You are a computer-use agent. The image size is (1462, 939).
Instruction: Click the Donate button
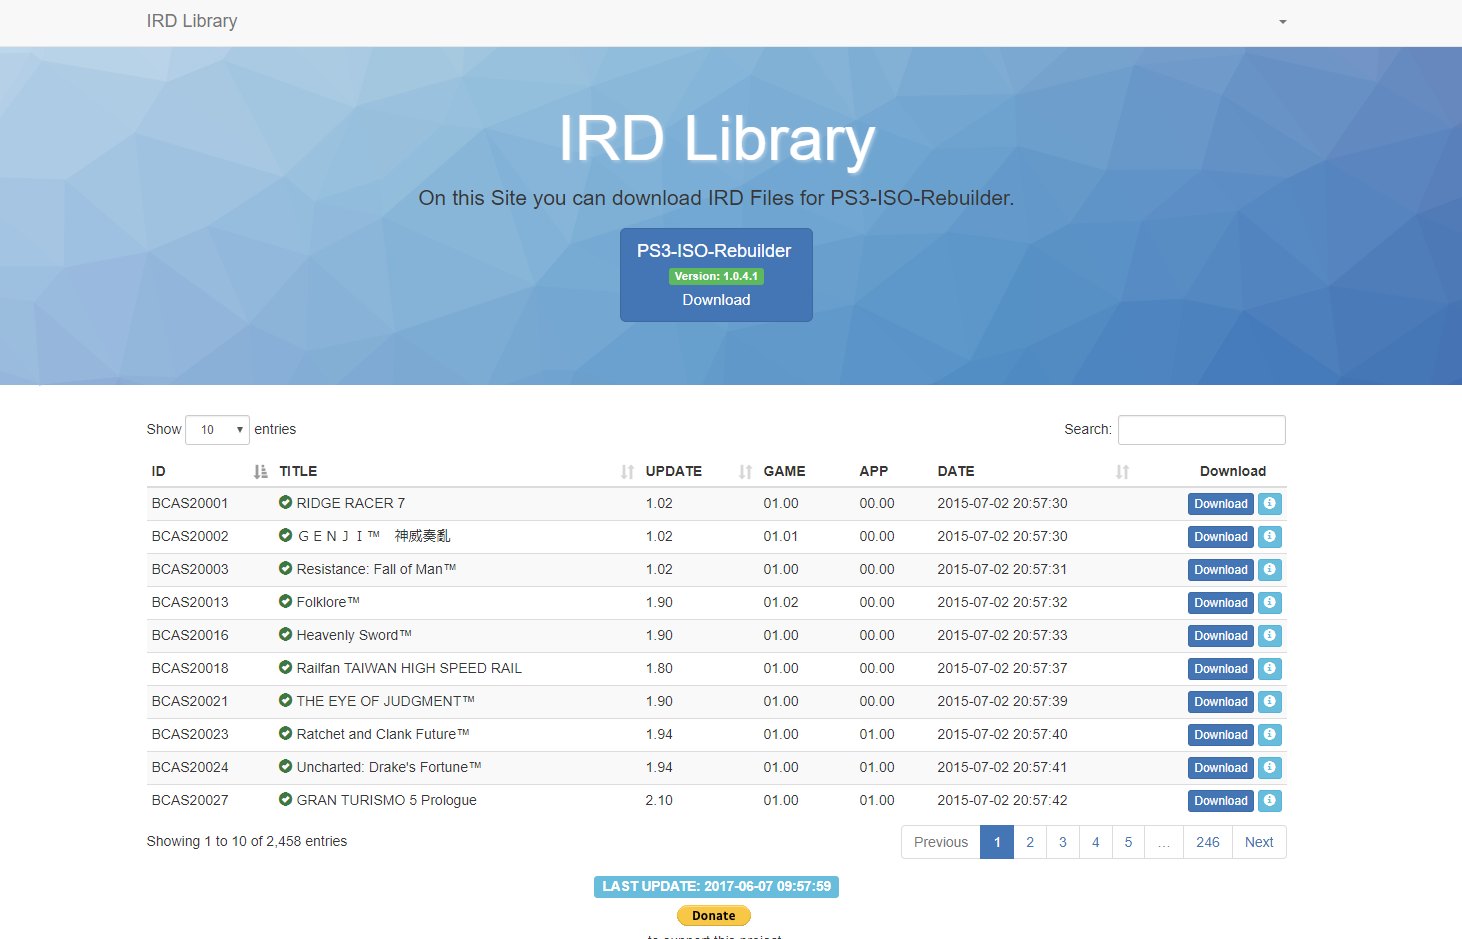(x=714, y=916)
